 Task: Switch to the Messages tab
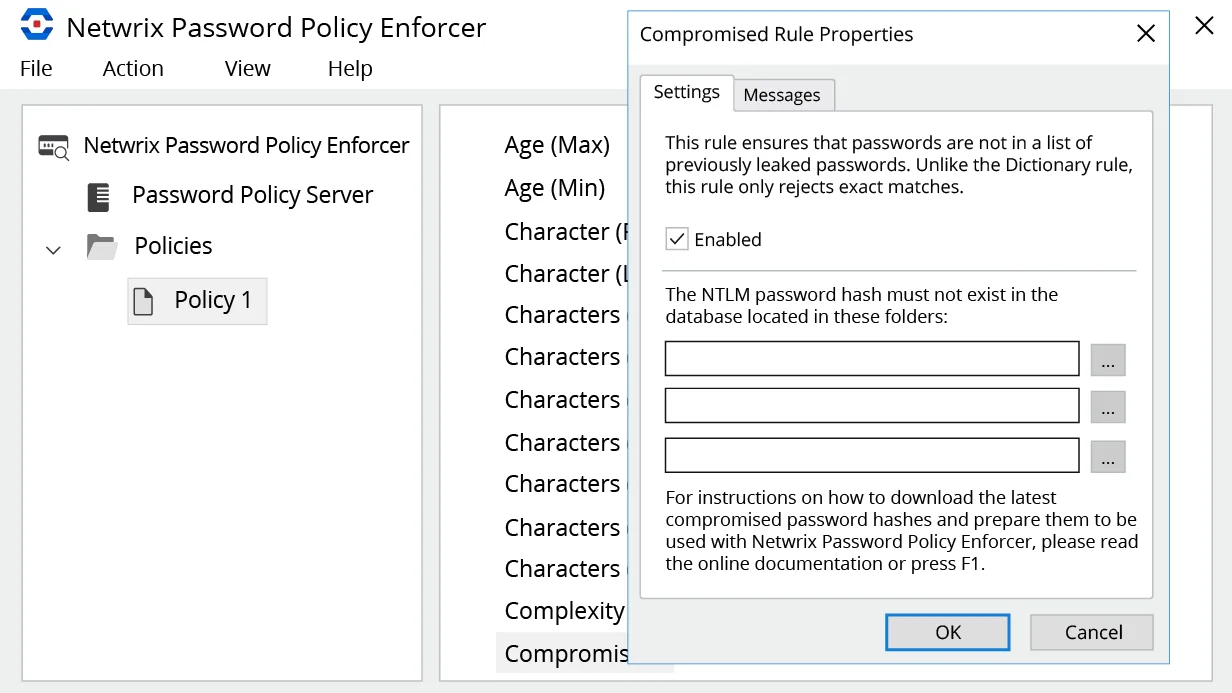[x=783, y=95]
